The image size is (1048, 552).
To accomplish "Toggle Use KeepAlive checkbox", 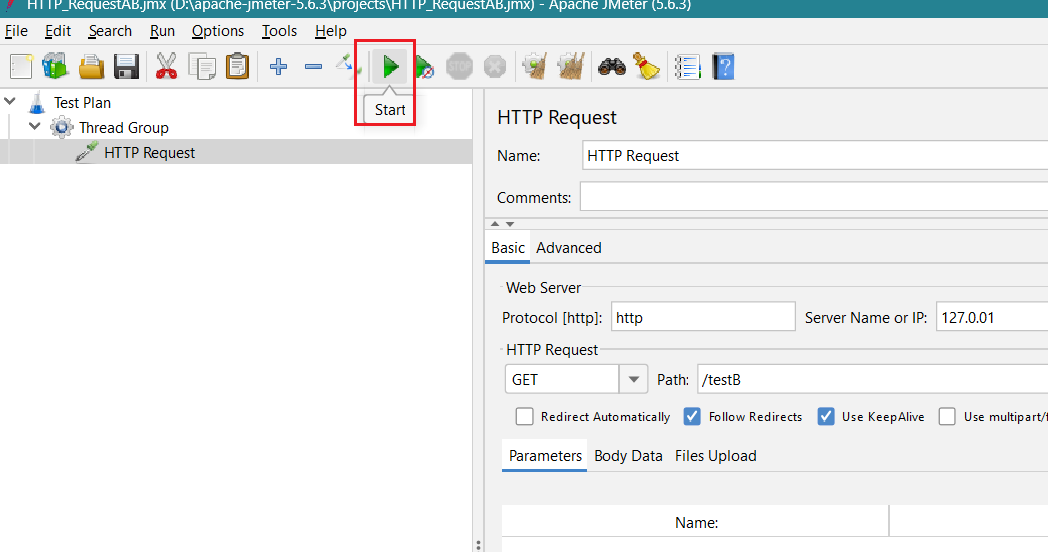I will [826, 416].
